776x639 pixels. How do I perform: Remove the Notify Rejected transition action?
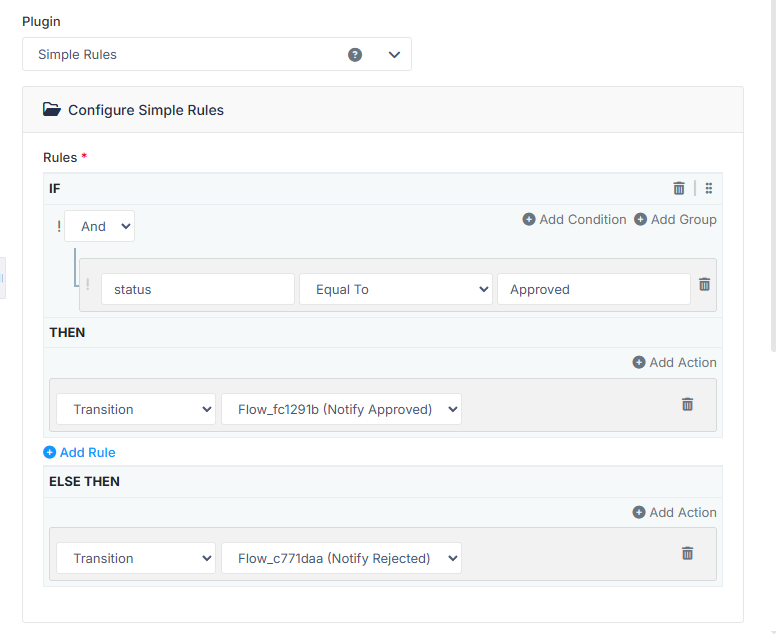click(687, 553)
